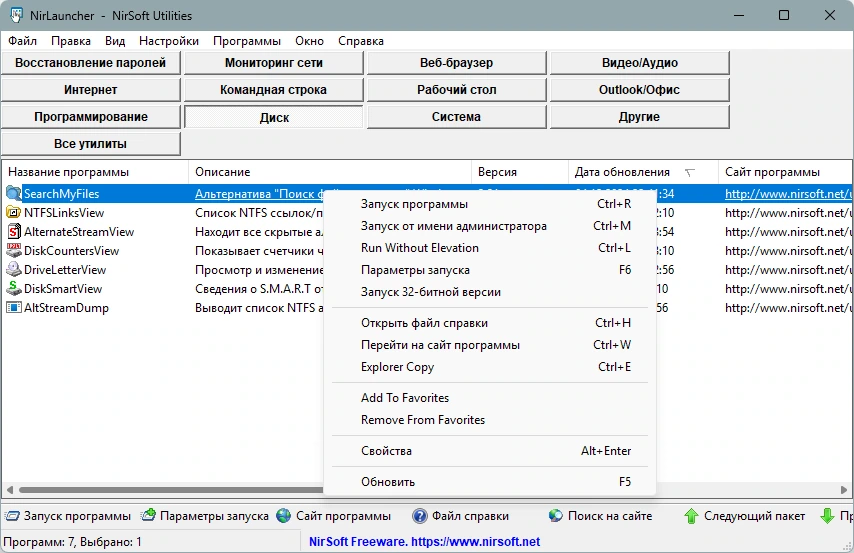This screenshot has width=854, height=553.
Task: Switch to Рабочий стол category
Action: (456, 90)
